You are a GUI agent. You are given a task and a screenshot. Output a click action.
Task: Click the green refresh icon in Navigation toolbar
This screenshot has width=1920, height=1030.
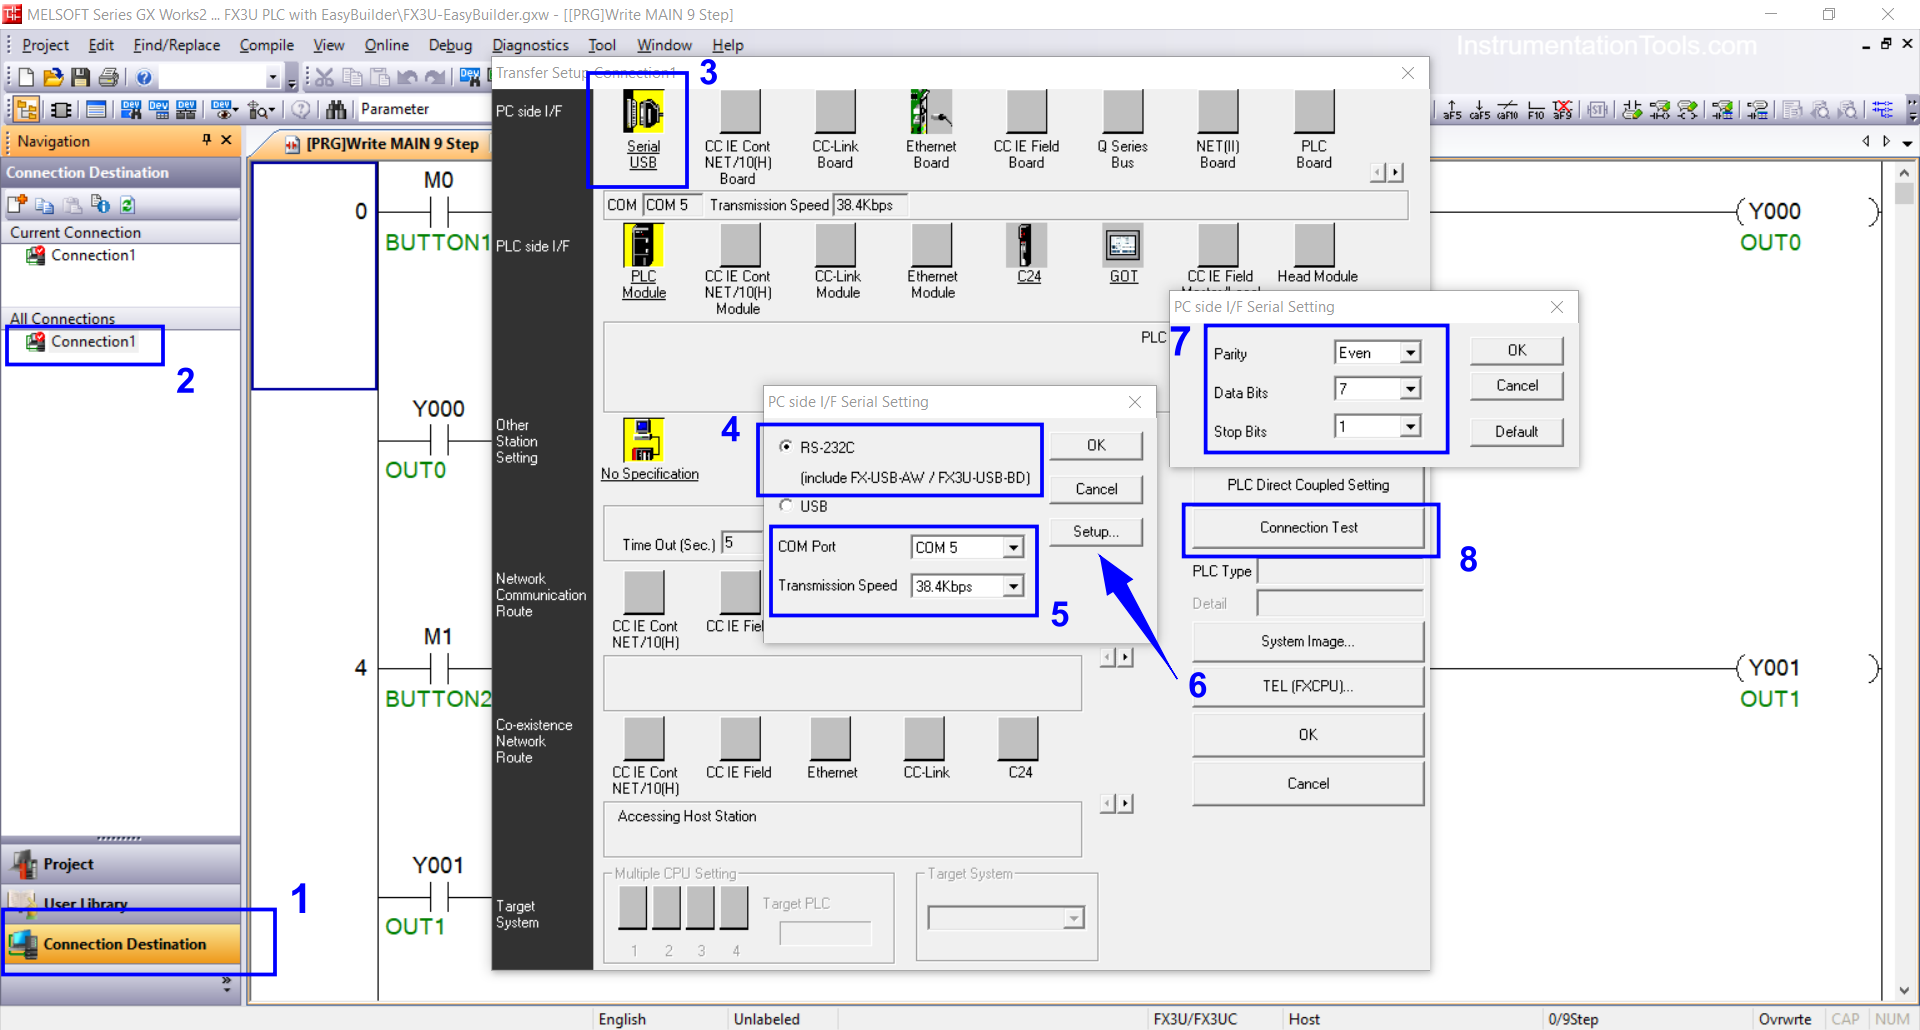127,204
